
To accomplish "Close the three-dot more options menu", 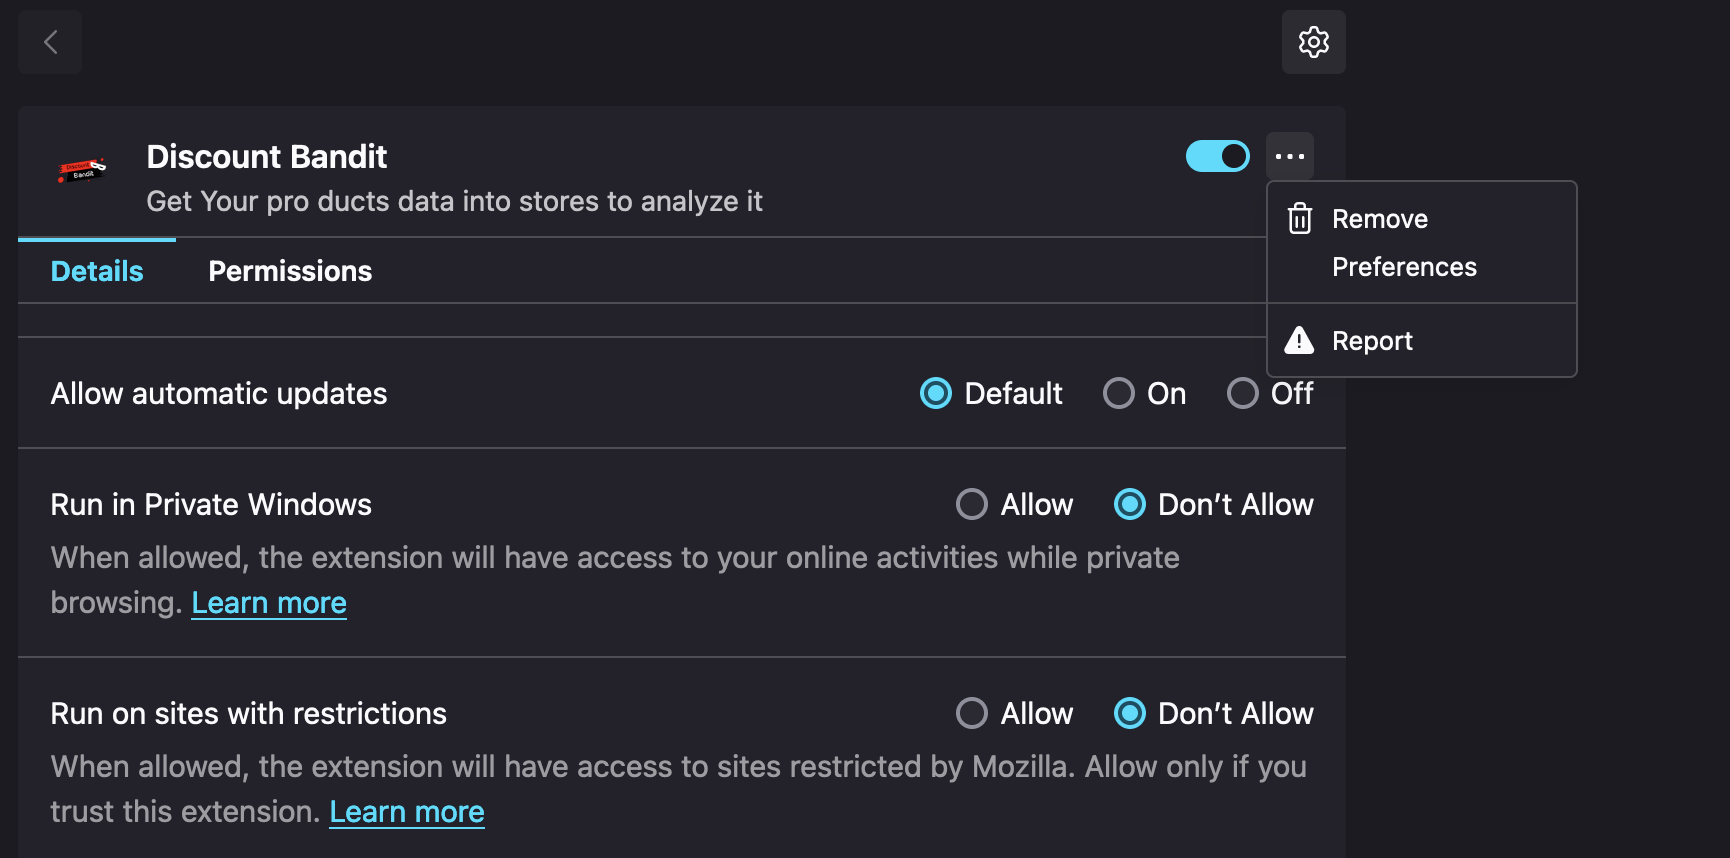I will pos(1290,156).
